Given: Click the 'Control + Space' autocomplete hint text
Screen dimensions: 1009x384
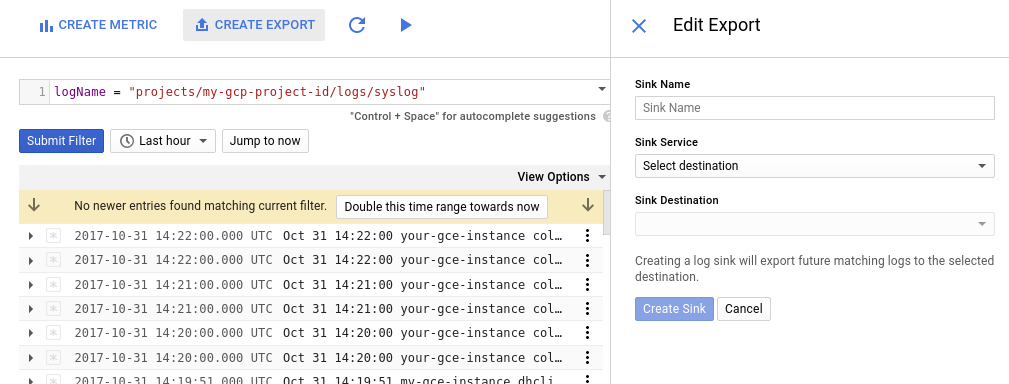Looking at the screenshot, I should pos(473,116).
